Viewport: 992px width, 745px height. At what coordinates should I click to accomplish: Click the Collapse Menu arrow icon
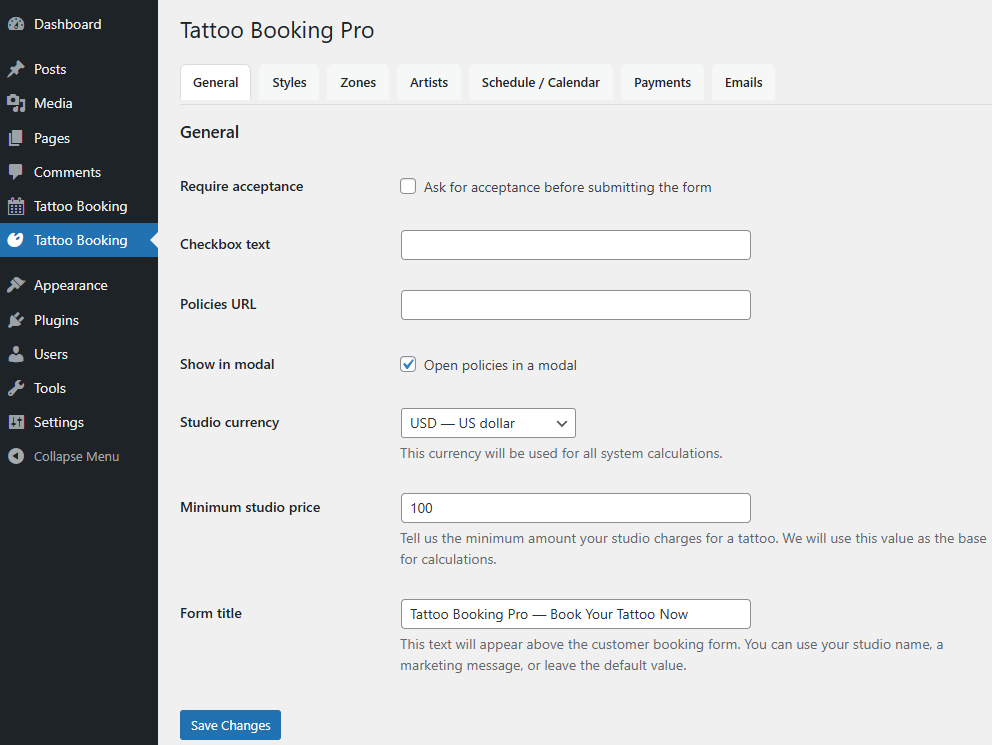click(x=16, y=456)
